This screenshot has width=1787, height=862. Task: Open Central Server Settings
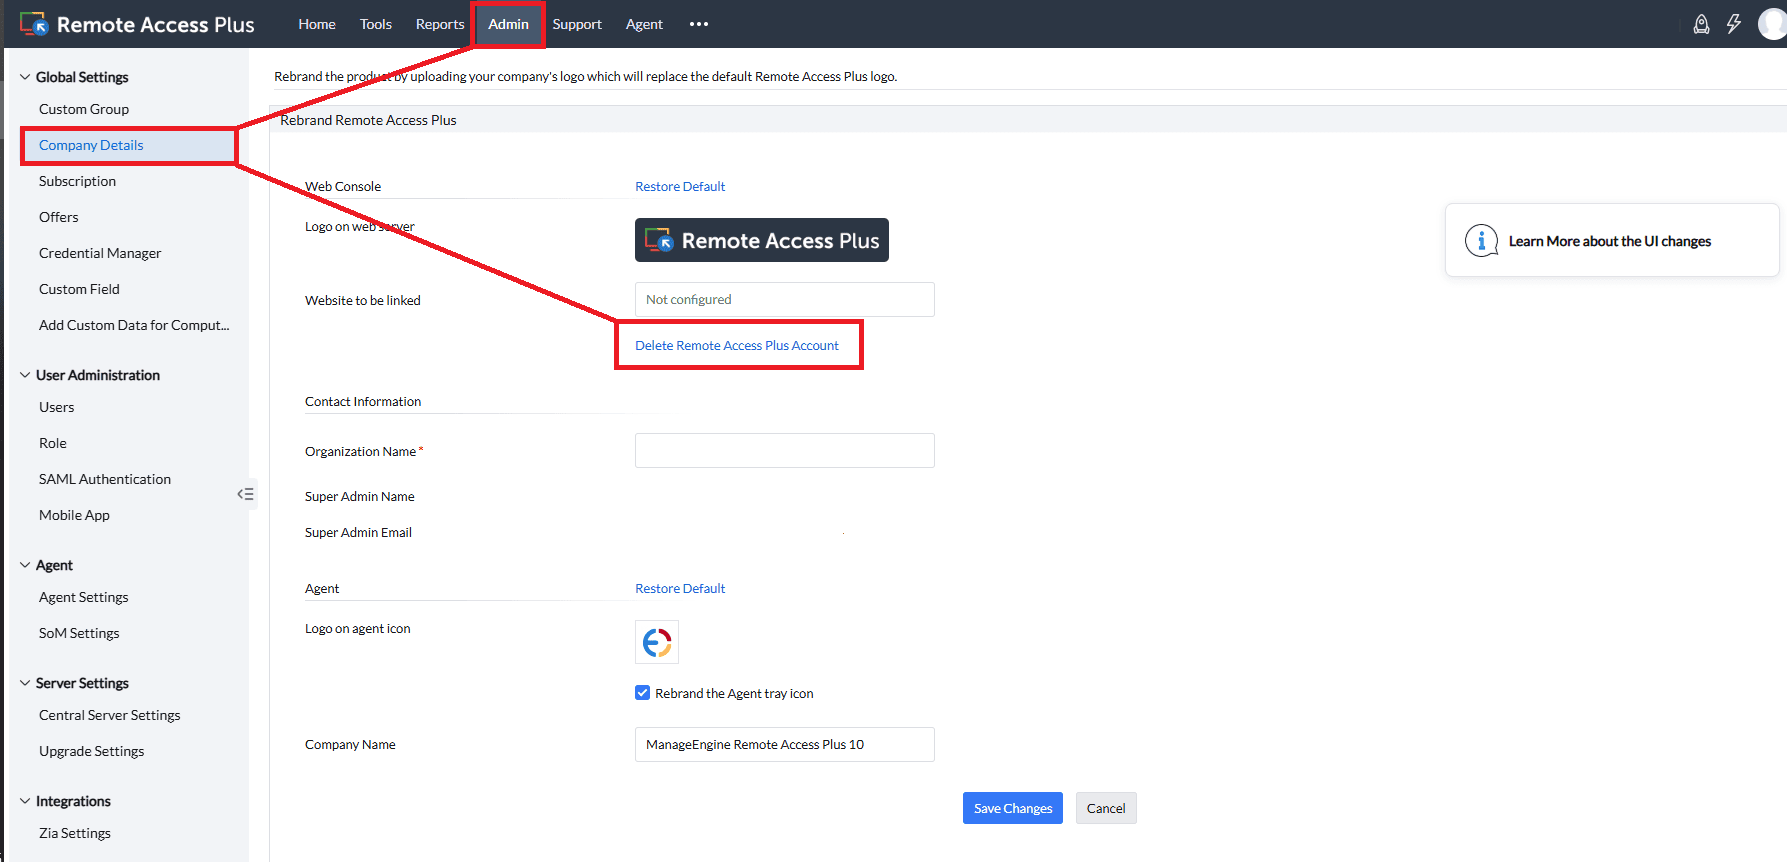click(x=110, y=715)
